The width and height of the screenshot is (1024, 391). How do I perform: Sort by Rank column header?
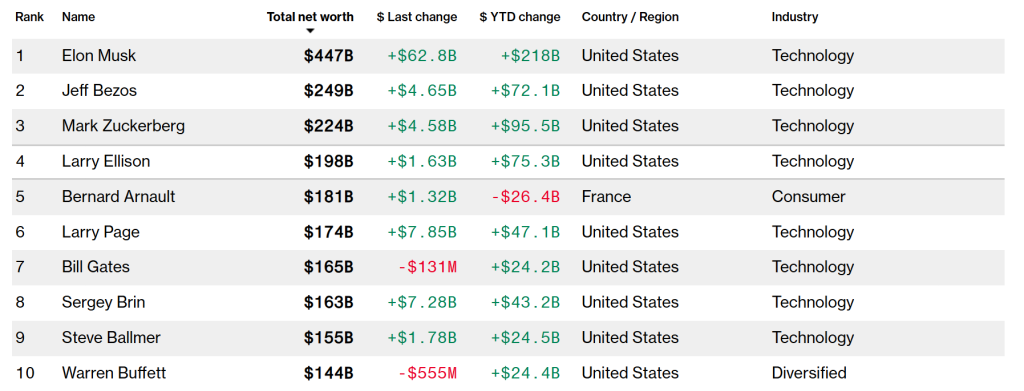coord(30,17)
